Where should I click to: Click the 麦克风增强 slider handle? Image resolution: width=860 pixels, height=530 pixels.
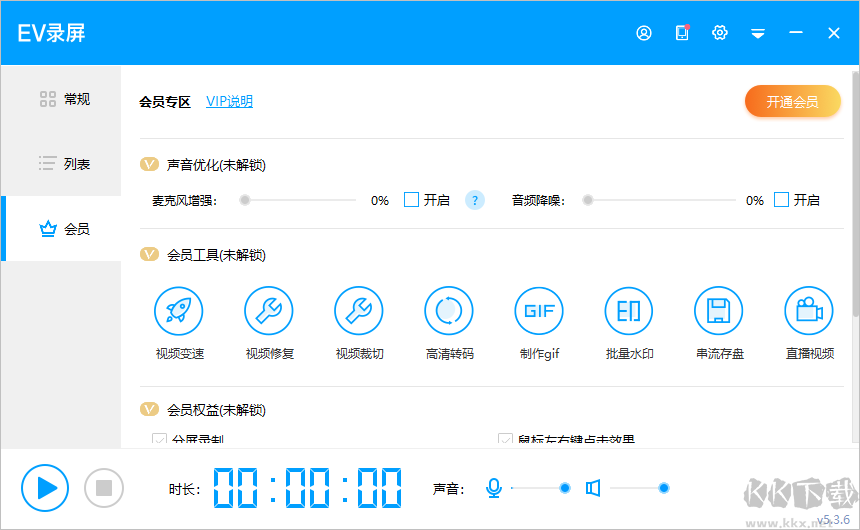pyautogui.click(x=245, y=200)
